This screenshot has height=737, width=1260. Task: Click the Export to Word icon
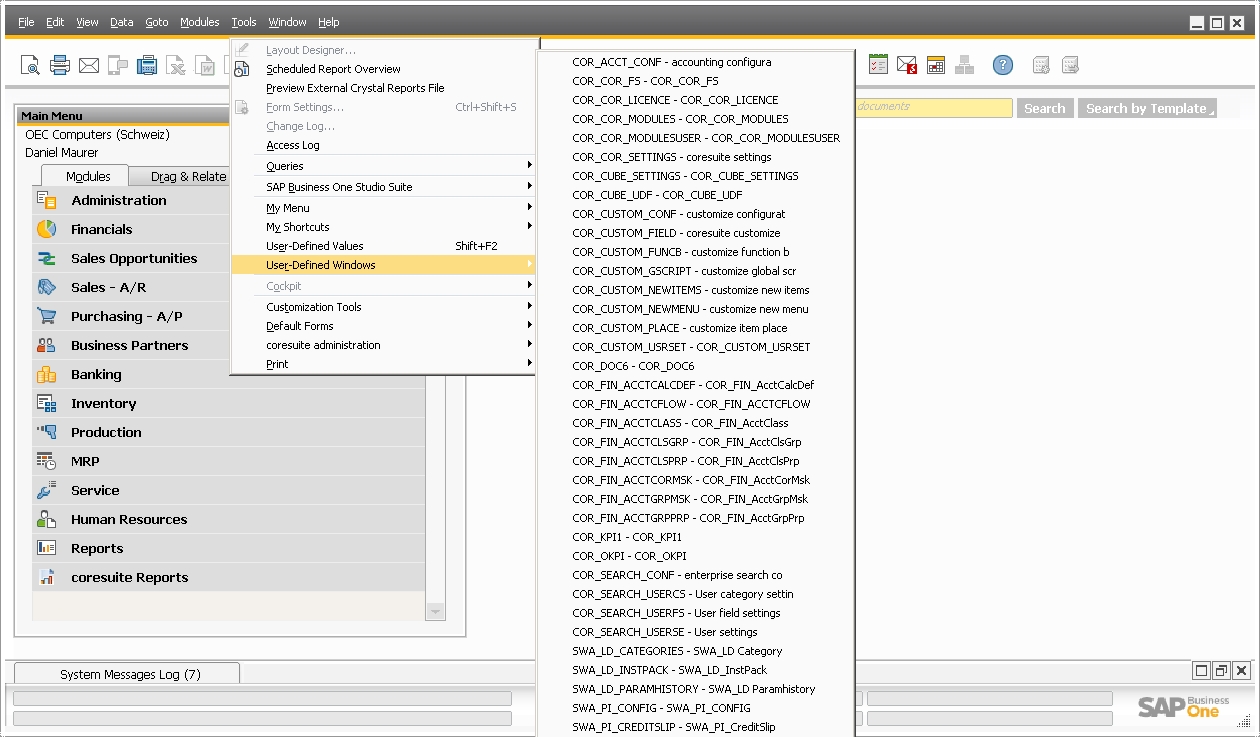point(205,65)
